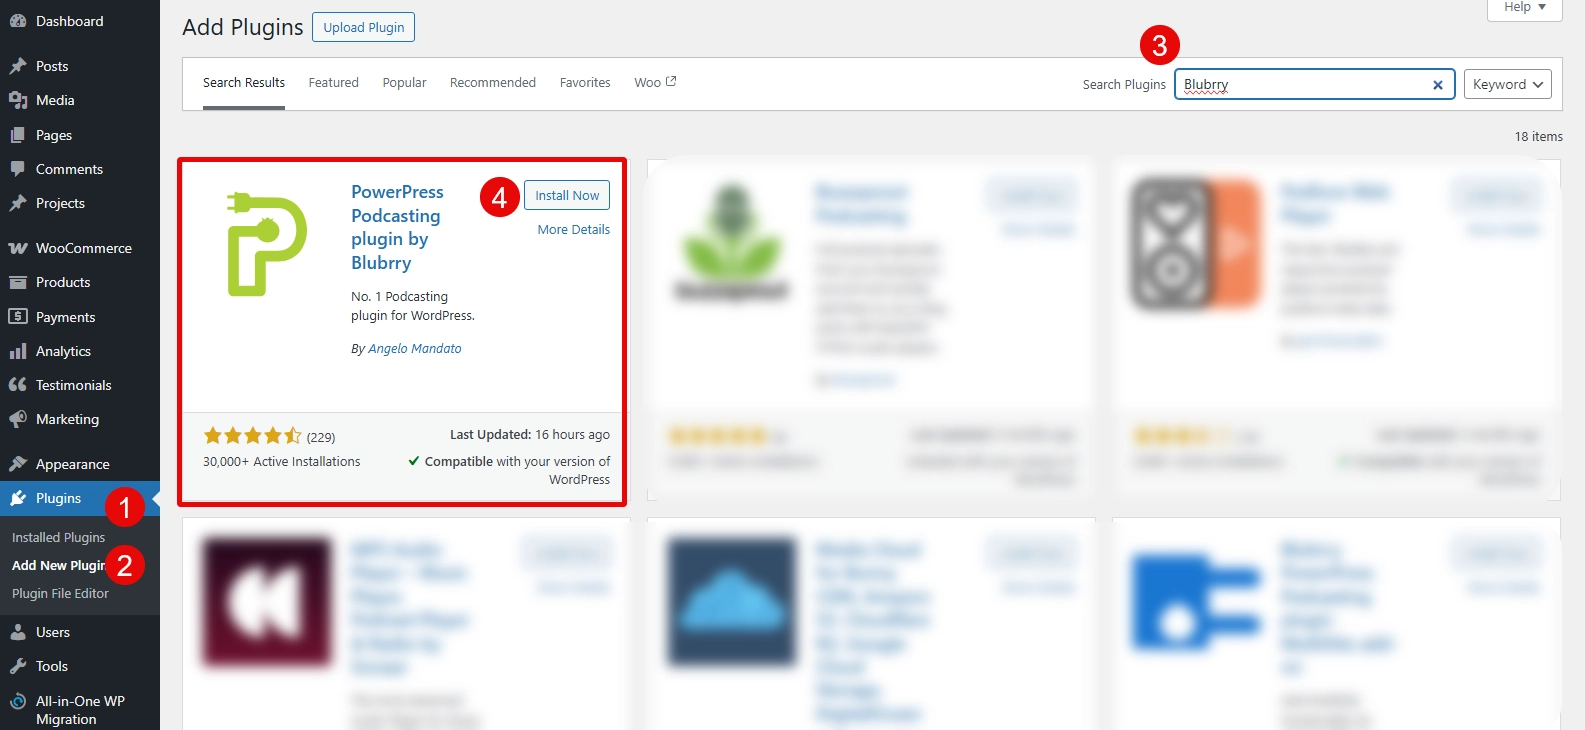This screenshot has height=730, width=1585.
Task: Click the blurred blue plug plugin thumbnail
Action: pyautogui.click(x=1196, y=603)
